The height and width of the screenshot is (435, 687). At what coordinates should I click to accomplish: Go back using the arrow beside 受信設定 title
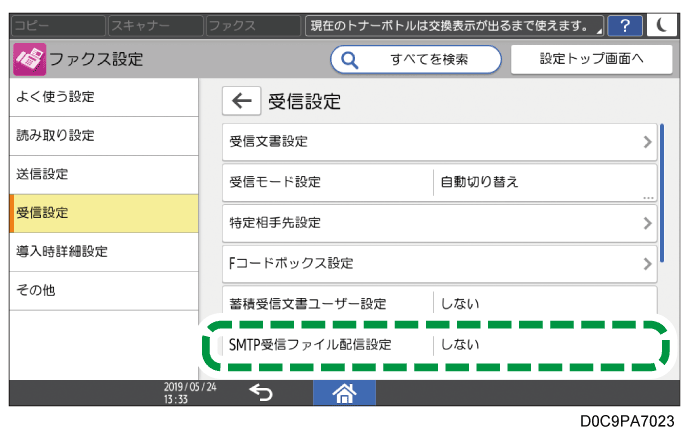(x=241, y=101)
